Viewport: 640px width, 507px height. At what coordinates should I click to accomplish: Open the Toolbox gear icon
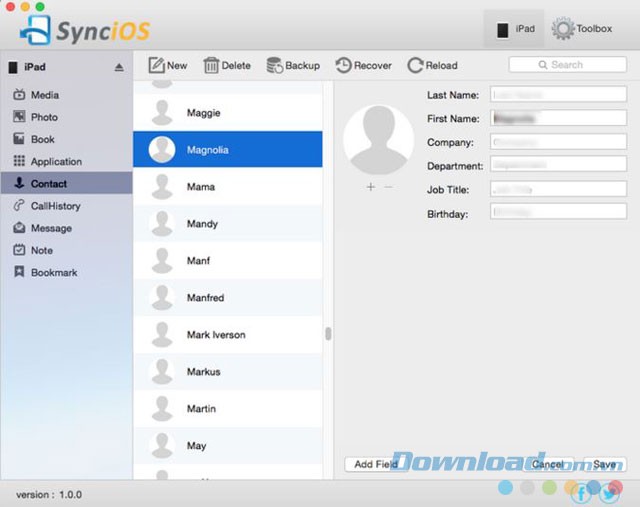pyautogui.click(x=563, y=29)
